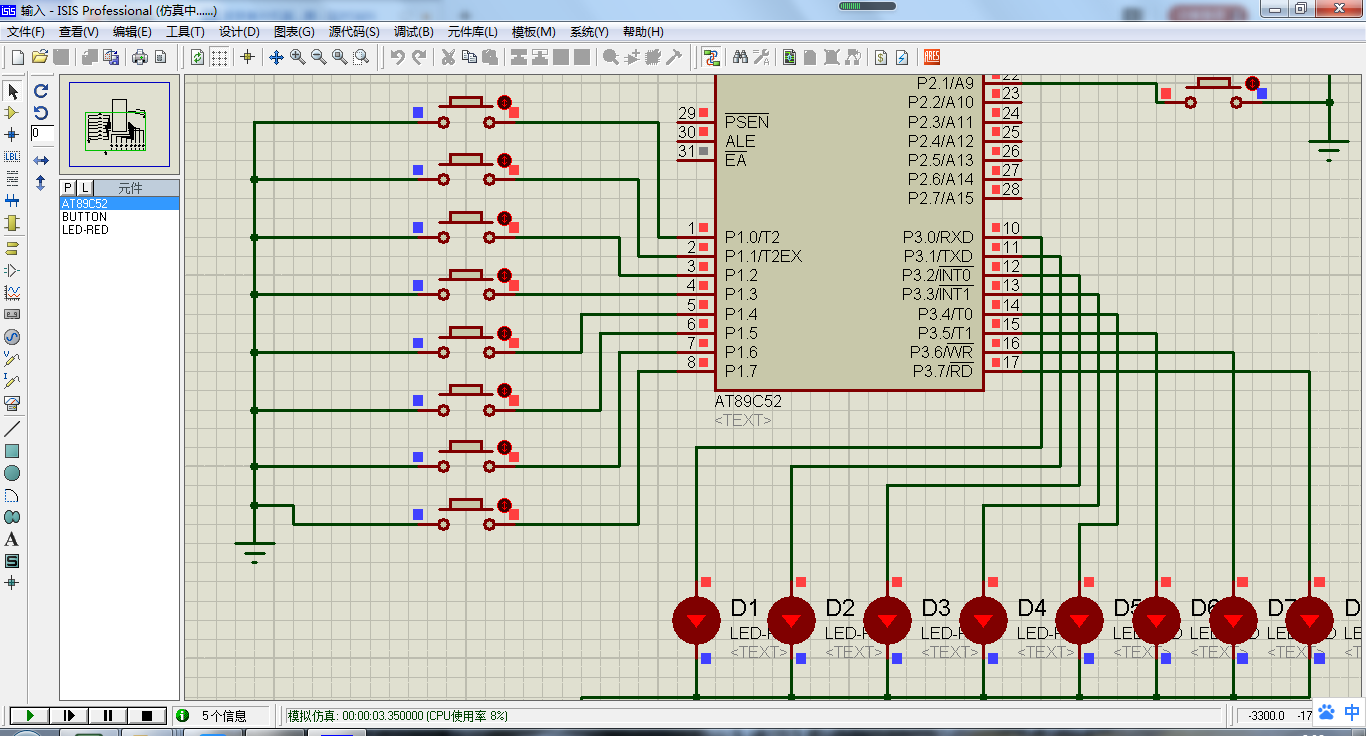The width and height of the screenshot is (1366, 736).
Task: Open the 调试(B) debug menu
Action: tap(413, 32)
